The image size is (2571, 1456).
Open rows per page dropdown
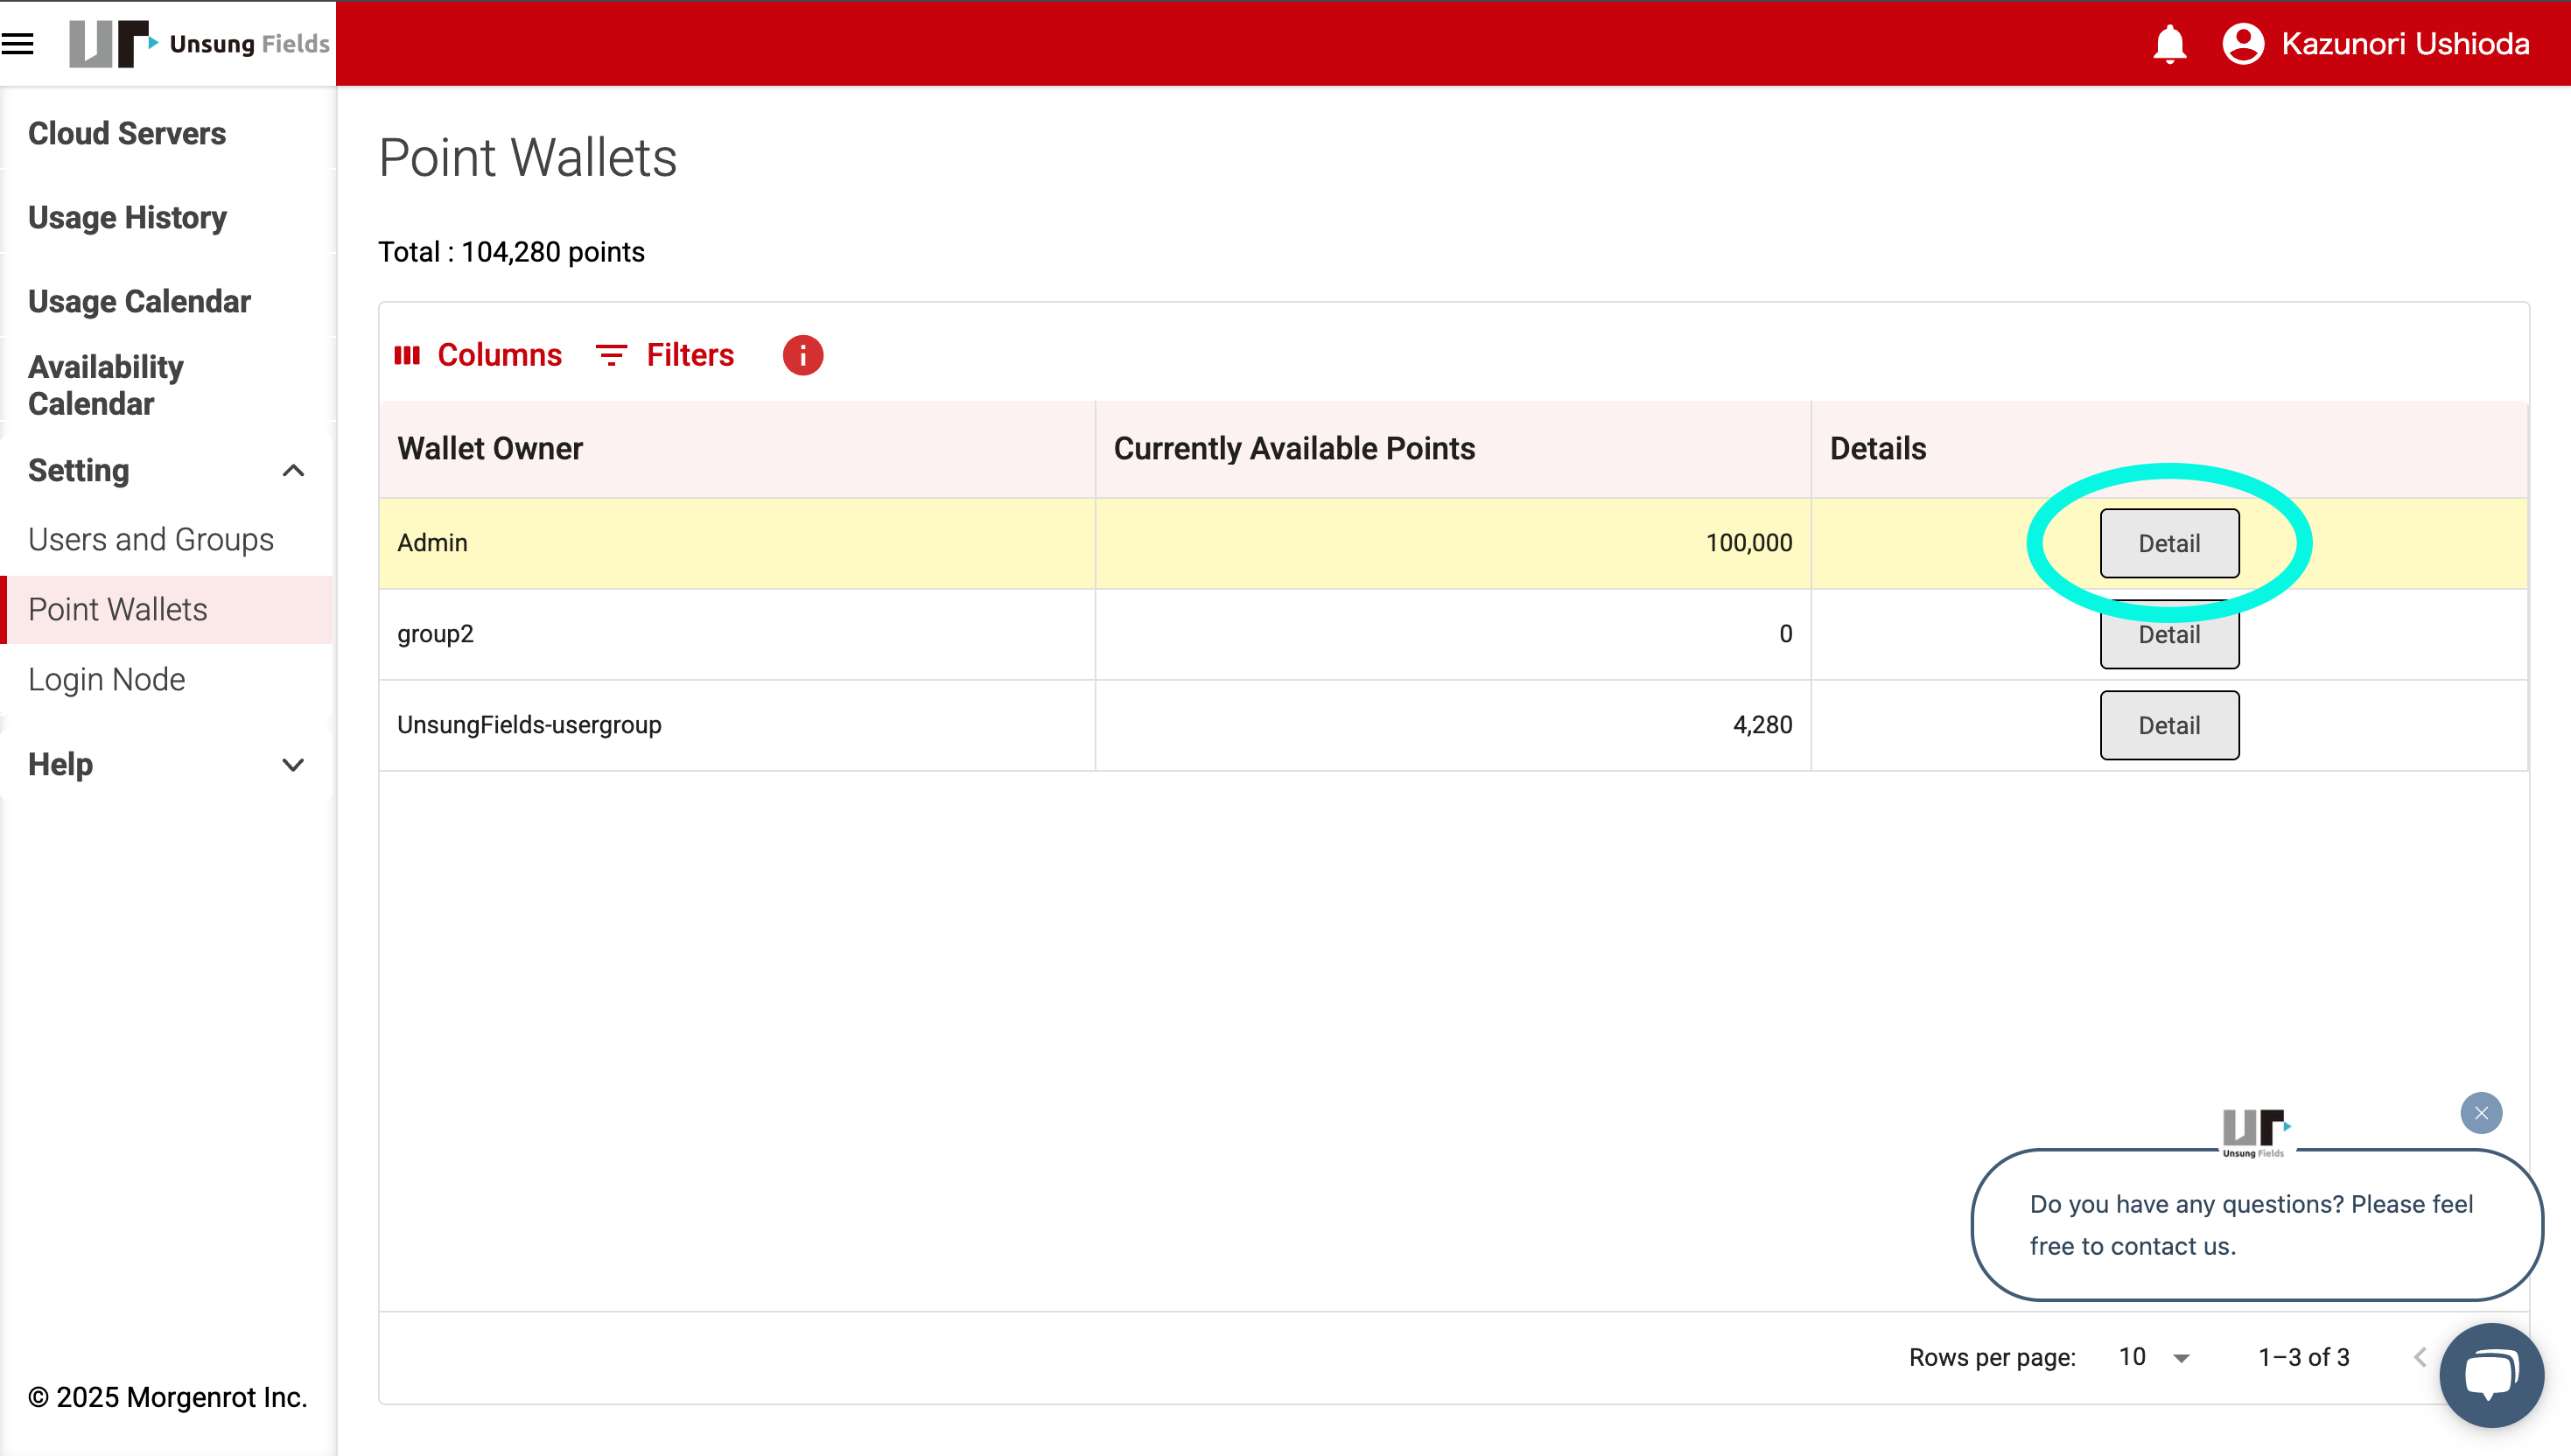(x=2155, y=1357)
